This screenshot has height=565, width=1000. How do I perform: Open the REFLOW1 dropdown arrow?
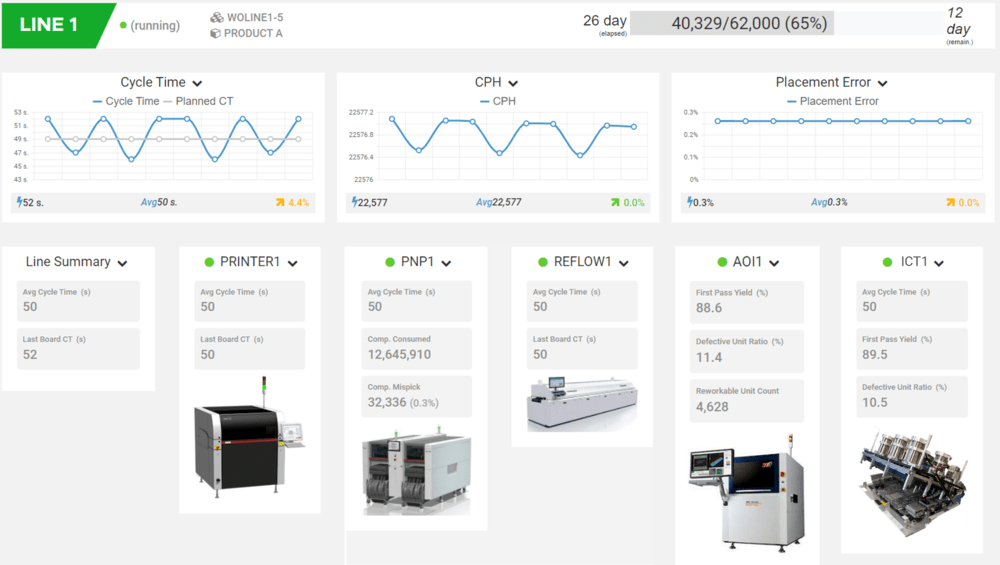click(x=624, y=263)
